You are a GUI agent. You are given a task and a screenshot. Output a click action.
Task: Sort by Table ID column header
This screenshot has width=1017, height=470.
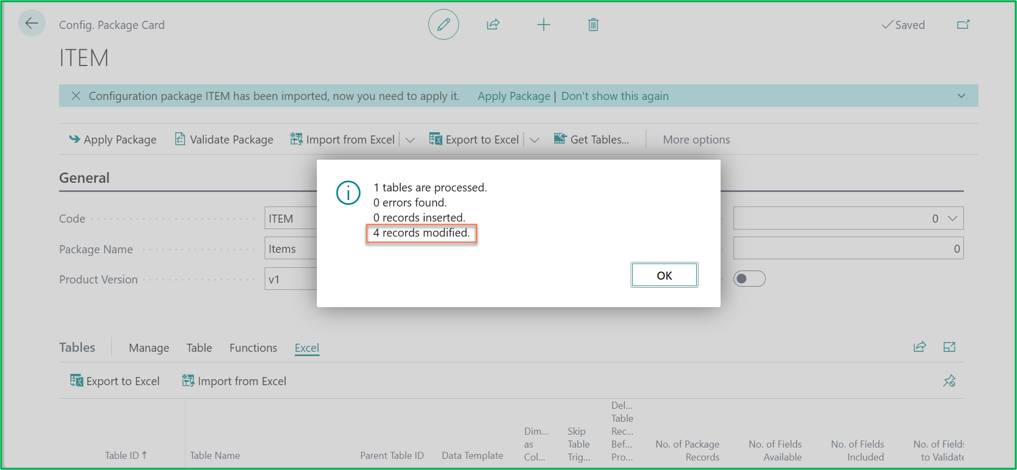pyautogui.click(x=126, y=455)
